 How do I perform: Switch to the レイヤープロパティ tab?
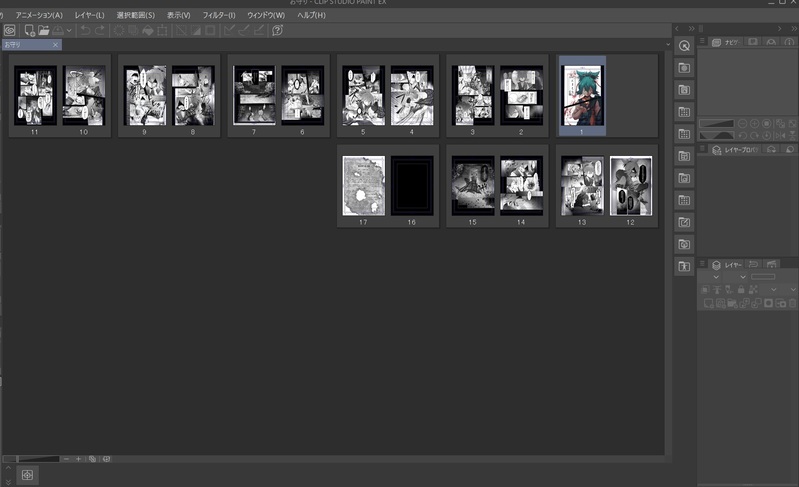click(x=735, y=150)
